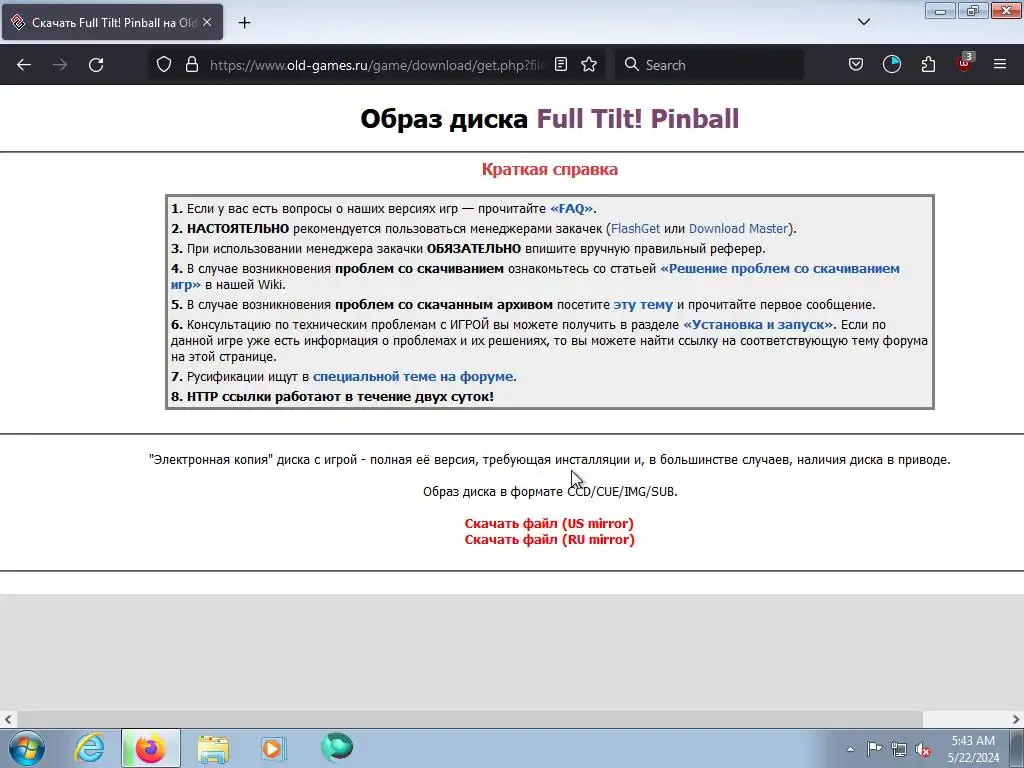Toggle reader view icon
This screenshot has width=1024, height=768.
(561, 64)
